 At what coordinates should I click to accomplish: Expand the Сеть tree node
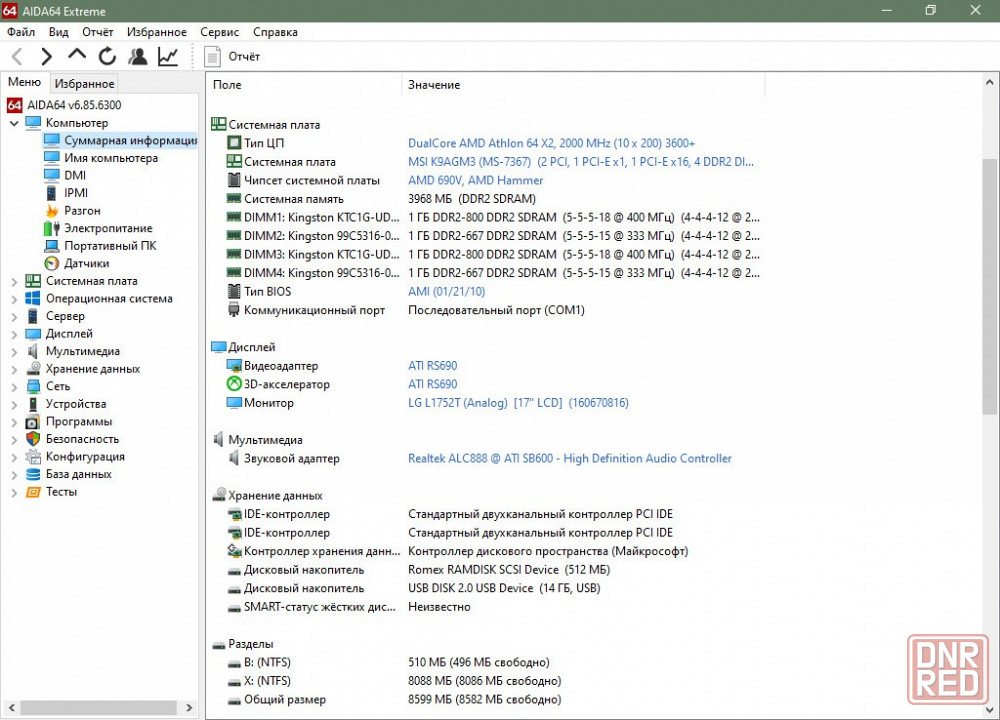point(14,386)
